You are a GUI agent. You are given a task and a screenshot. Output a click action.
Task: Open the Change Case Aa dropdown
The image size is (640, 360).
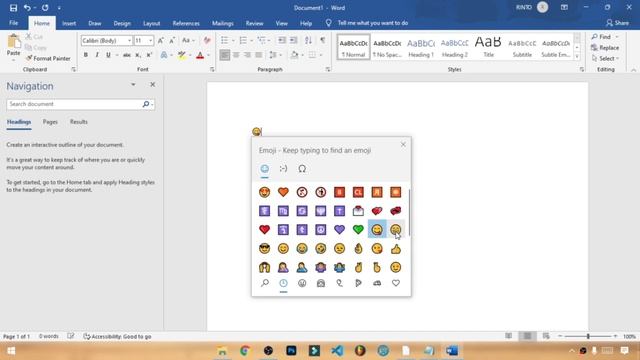tap(188, 40)
